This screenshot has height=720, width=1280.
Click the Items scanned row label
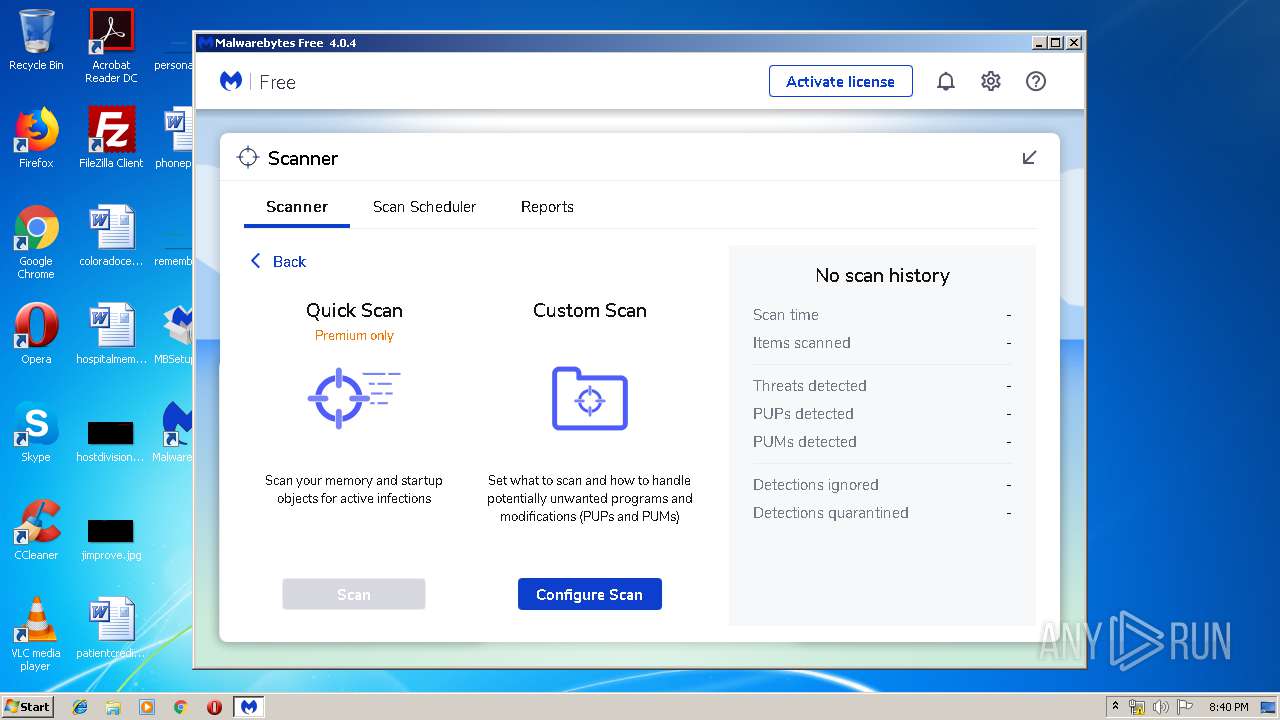pos(802,343)
